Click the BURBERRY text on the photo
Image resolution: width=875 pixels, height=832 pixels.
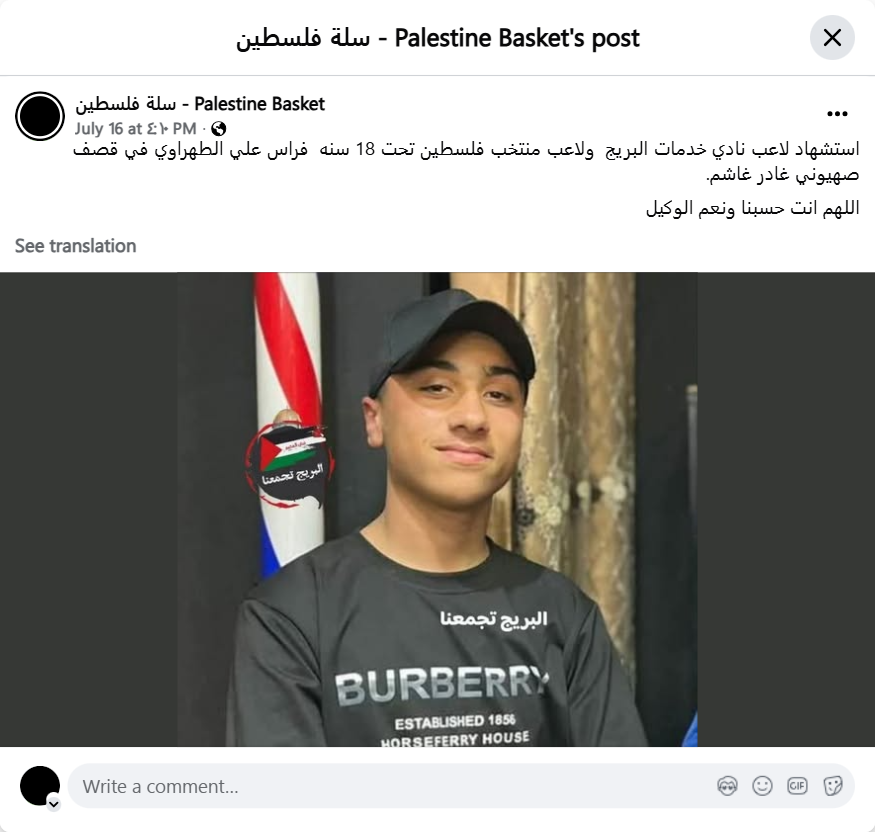pyautogui.click(x=443, y=685)
